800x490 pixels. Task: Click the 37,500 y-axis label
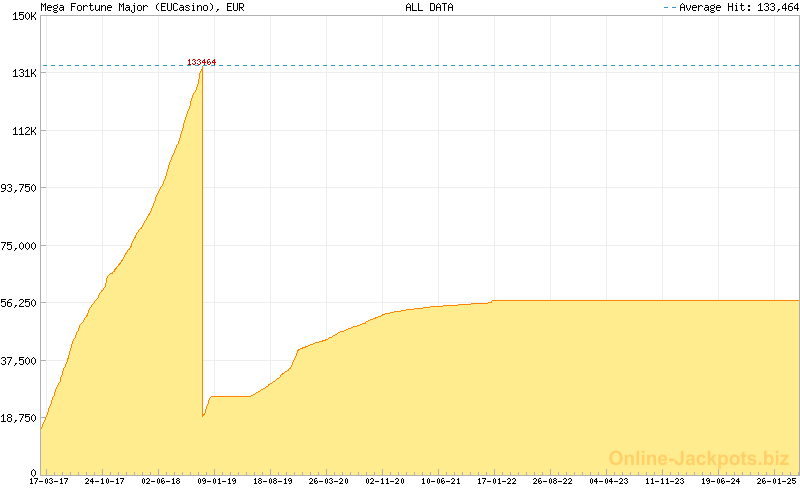click(x=19, y=360)
